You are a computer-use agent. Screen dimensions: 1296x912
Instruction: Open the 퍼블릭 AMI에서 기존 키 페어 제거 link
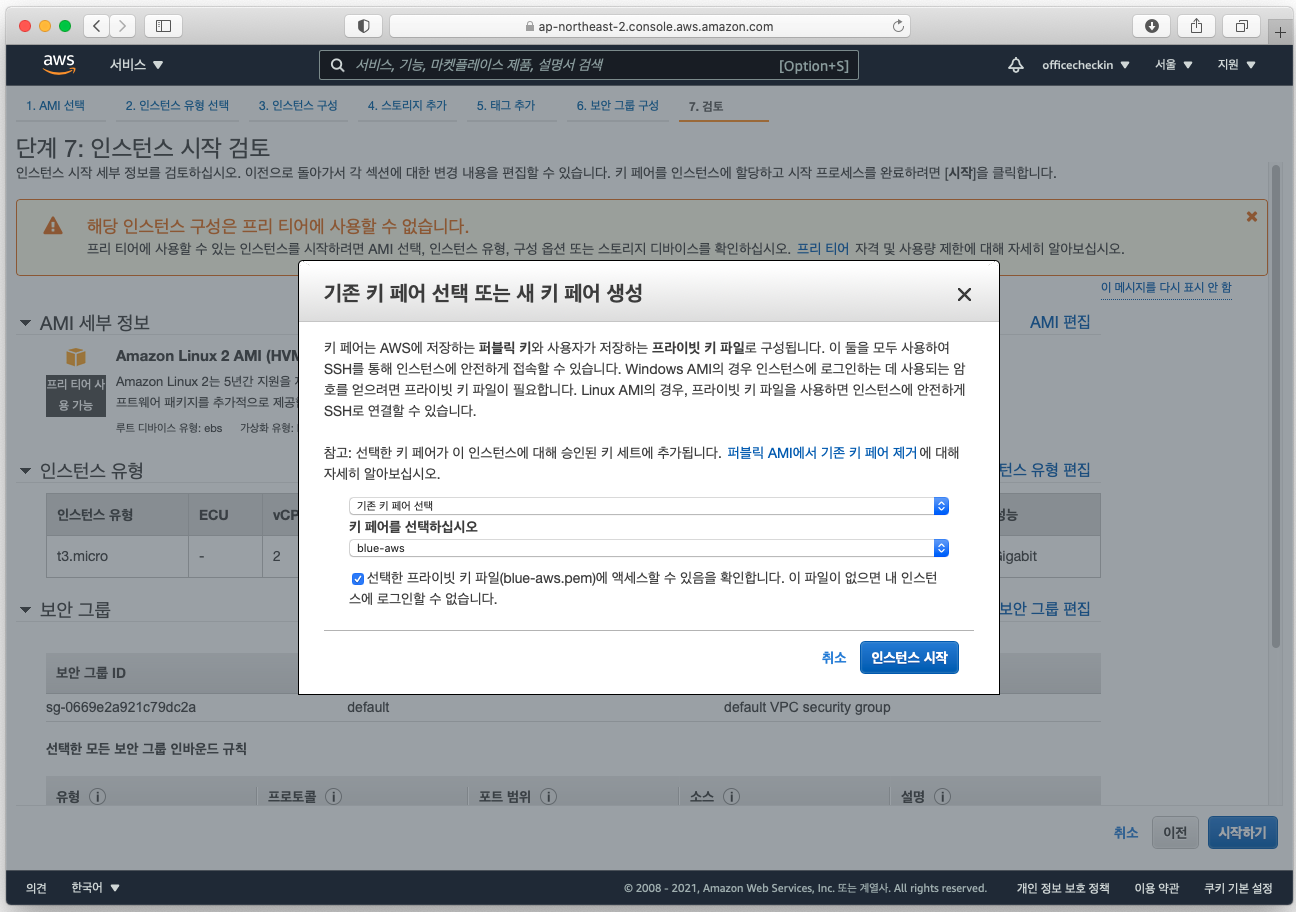[x=822, y=452]
